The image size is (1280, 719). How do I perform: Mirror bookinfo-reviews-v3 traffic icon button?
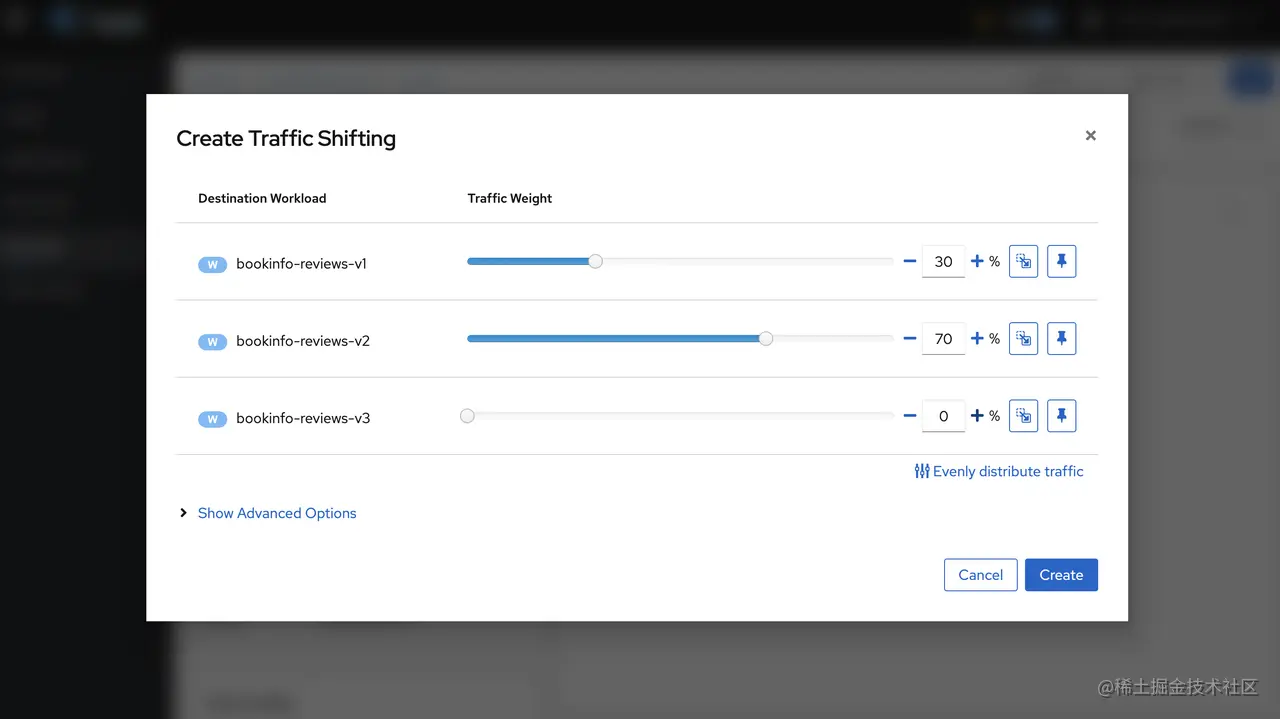[1023, 416]
